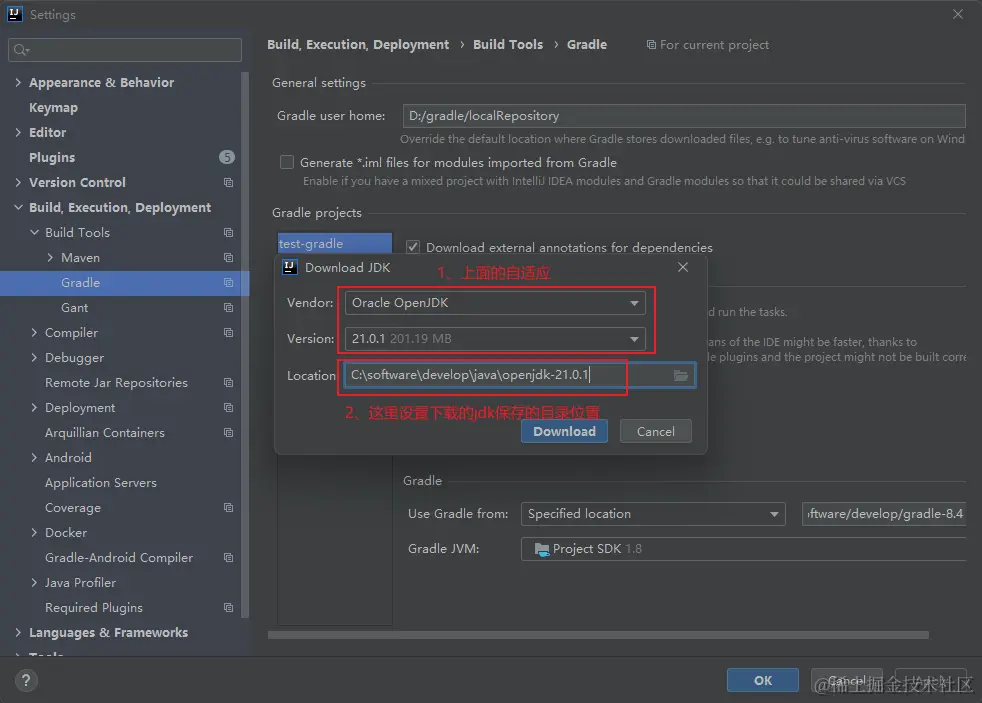Close the Download JDK dialog
The image size is (982, 703).
click(683, 267)
